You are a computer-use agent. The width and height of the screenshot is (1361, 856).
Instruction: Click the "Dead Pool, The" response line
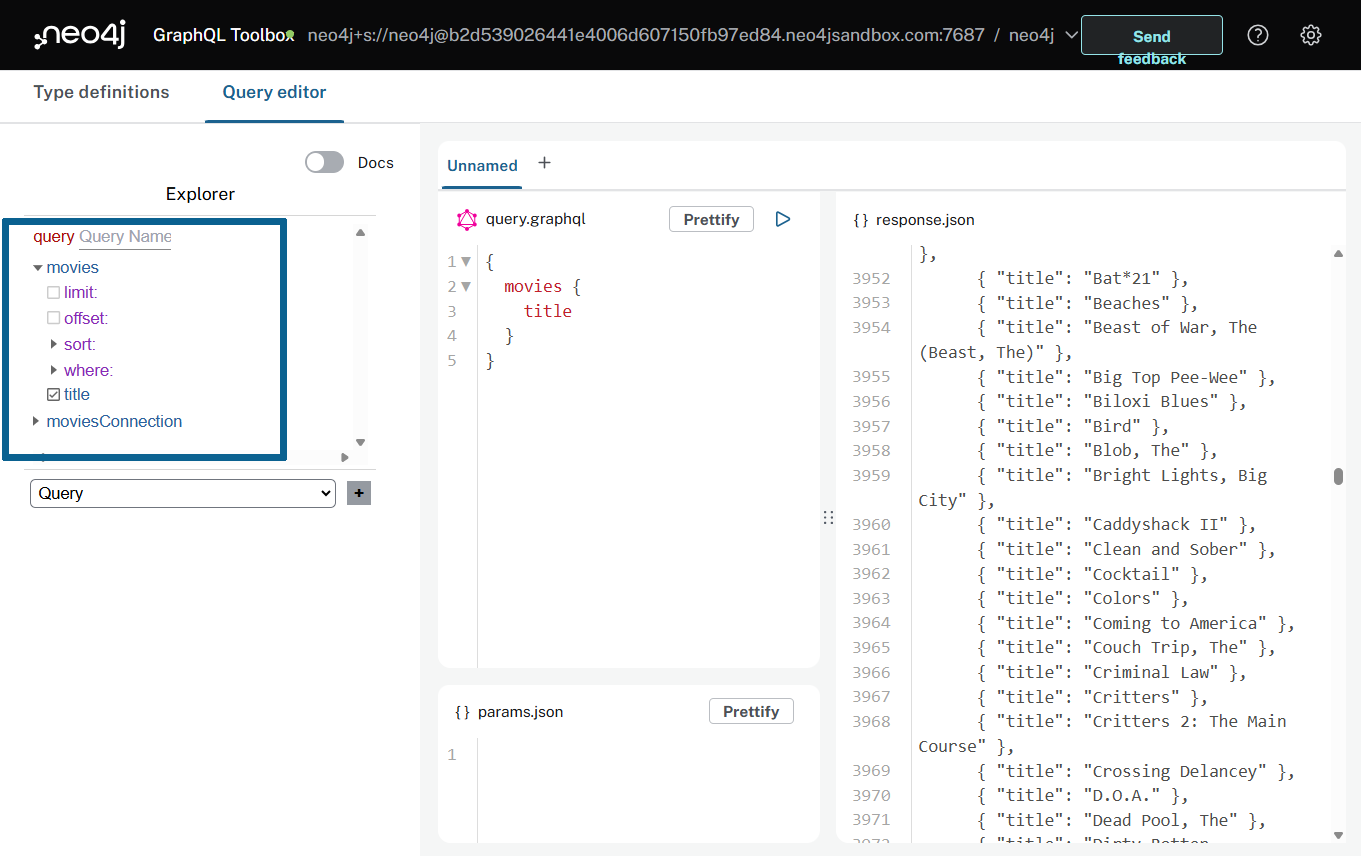click(1122, 820)
